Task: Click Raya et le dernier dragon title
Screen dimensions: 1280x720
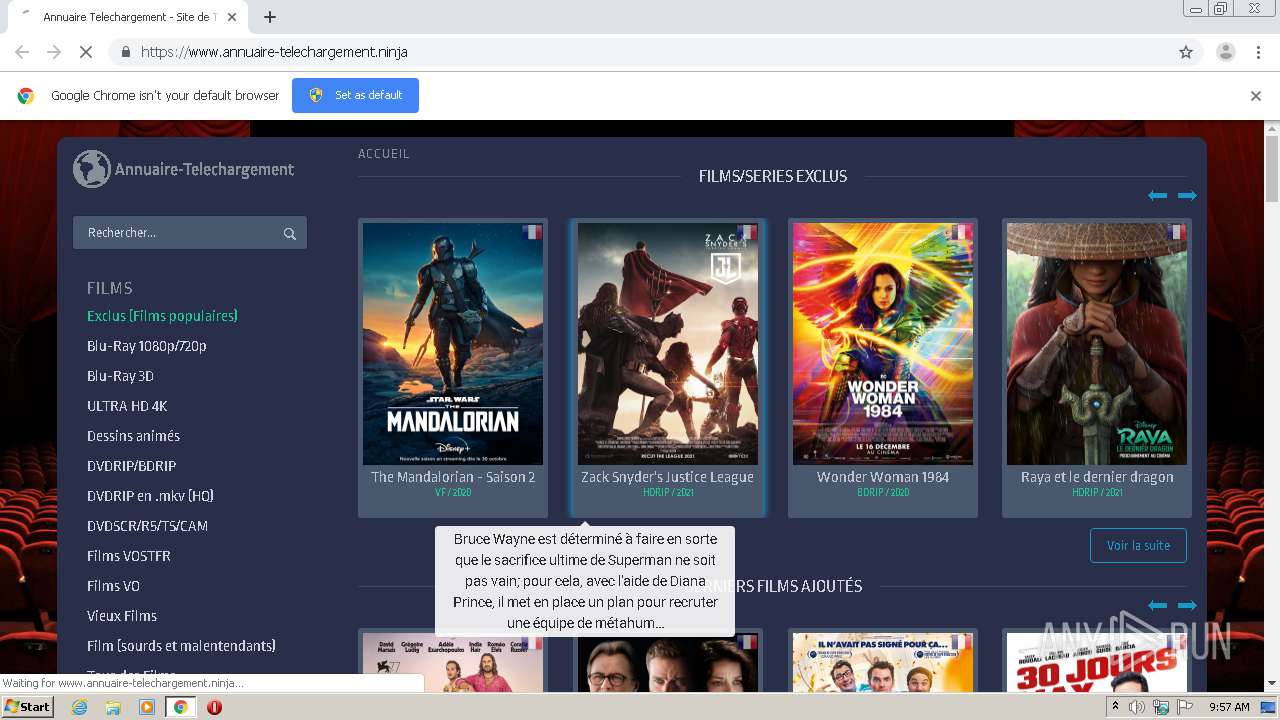Action: coord(1097,477)
